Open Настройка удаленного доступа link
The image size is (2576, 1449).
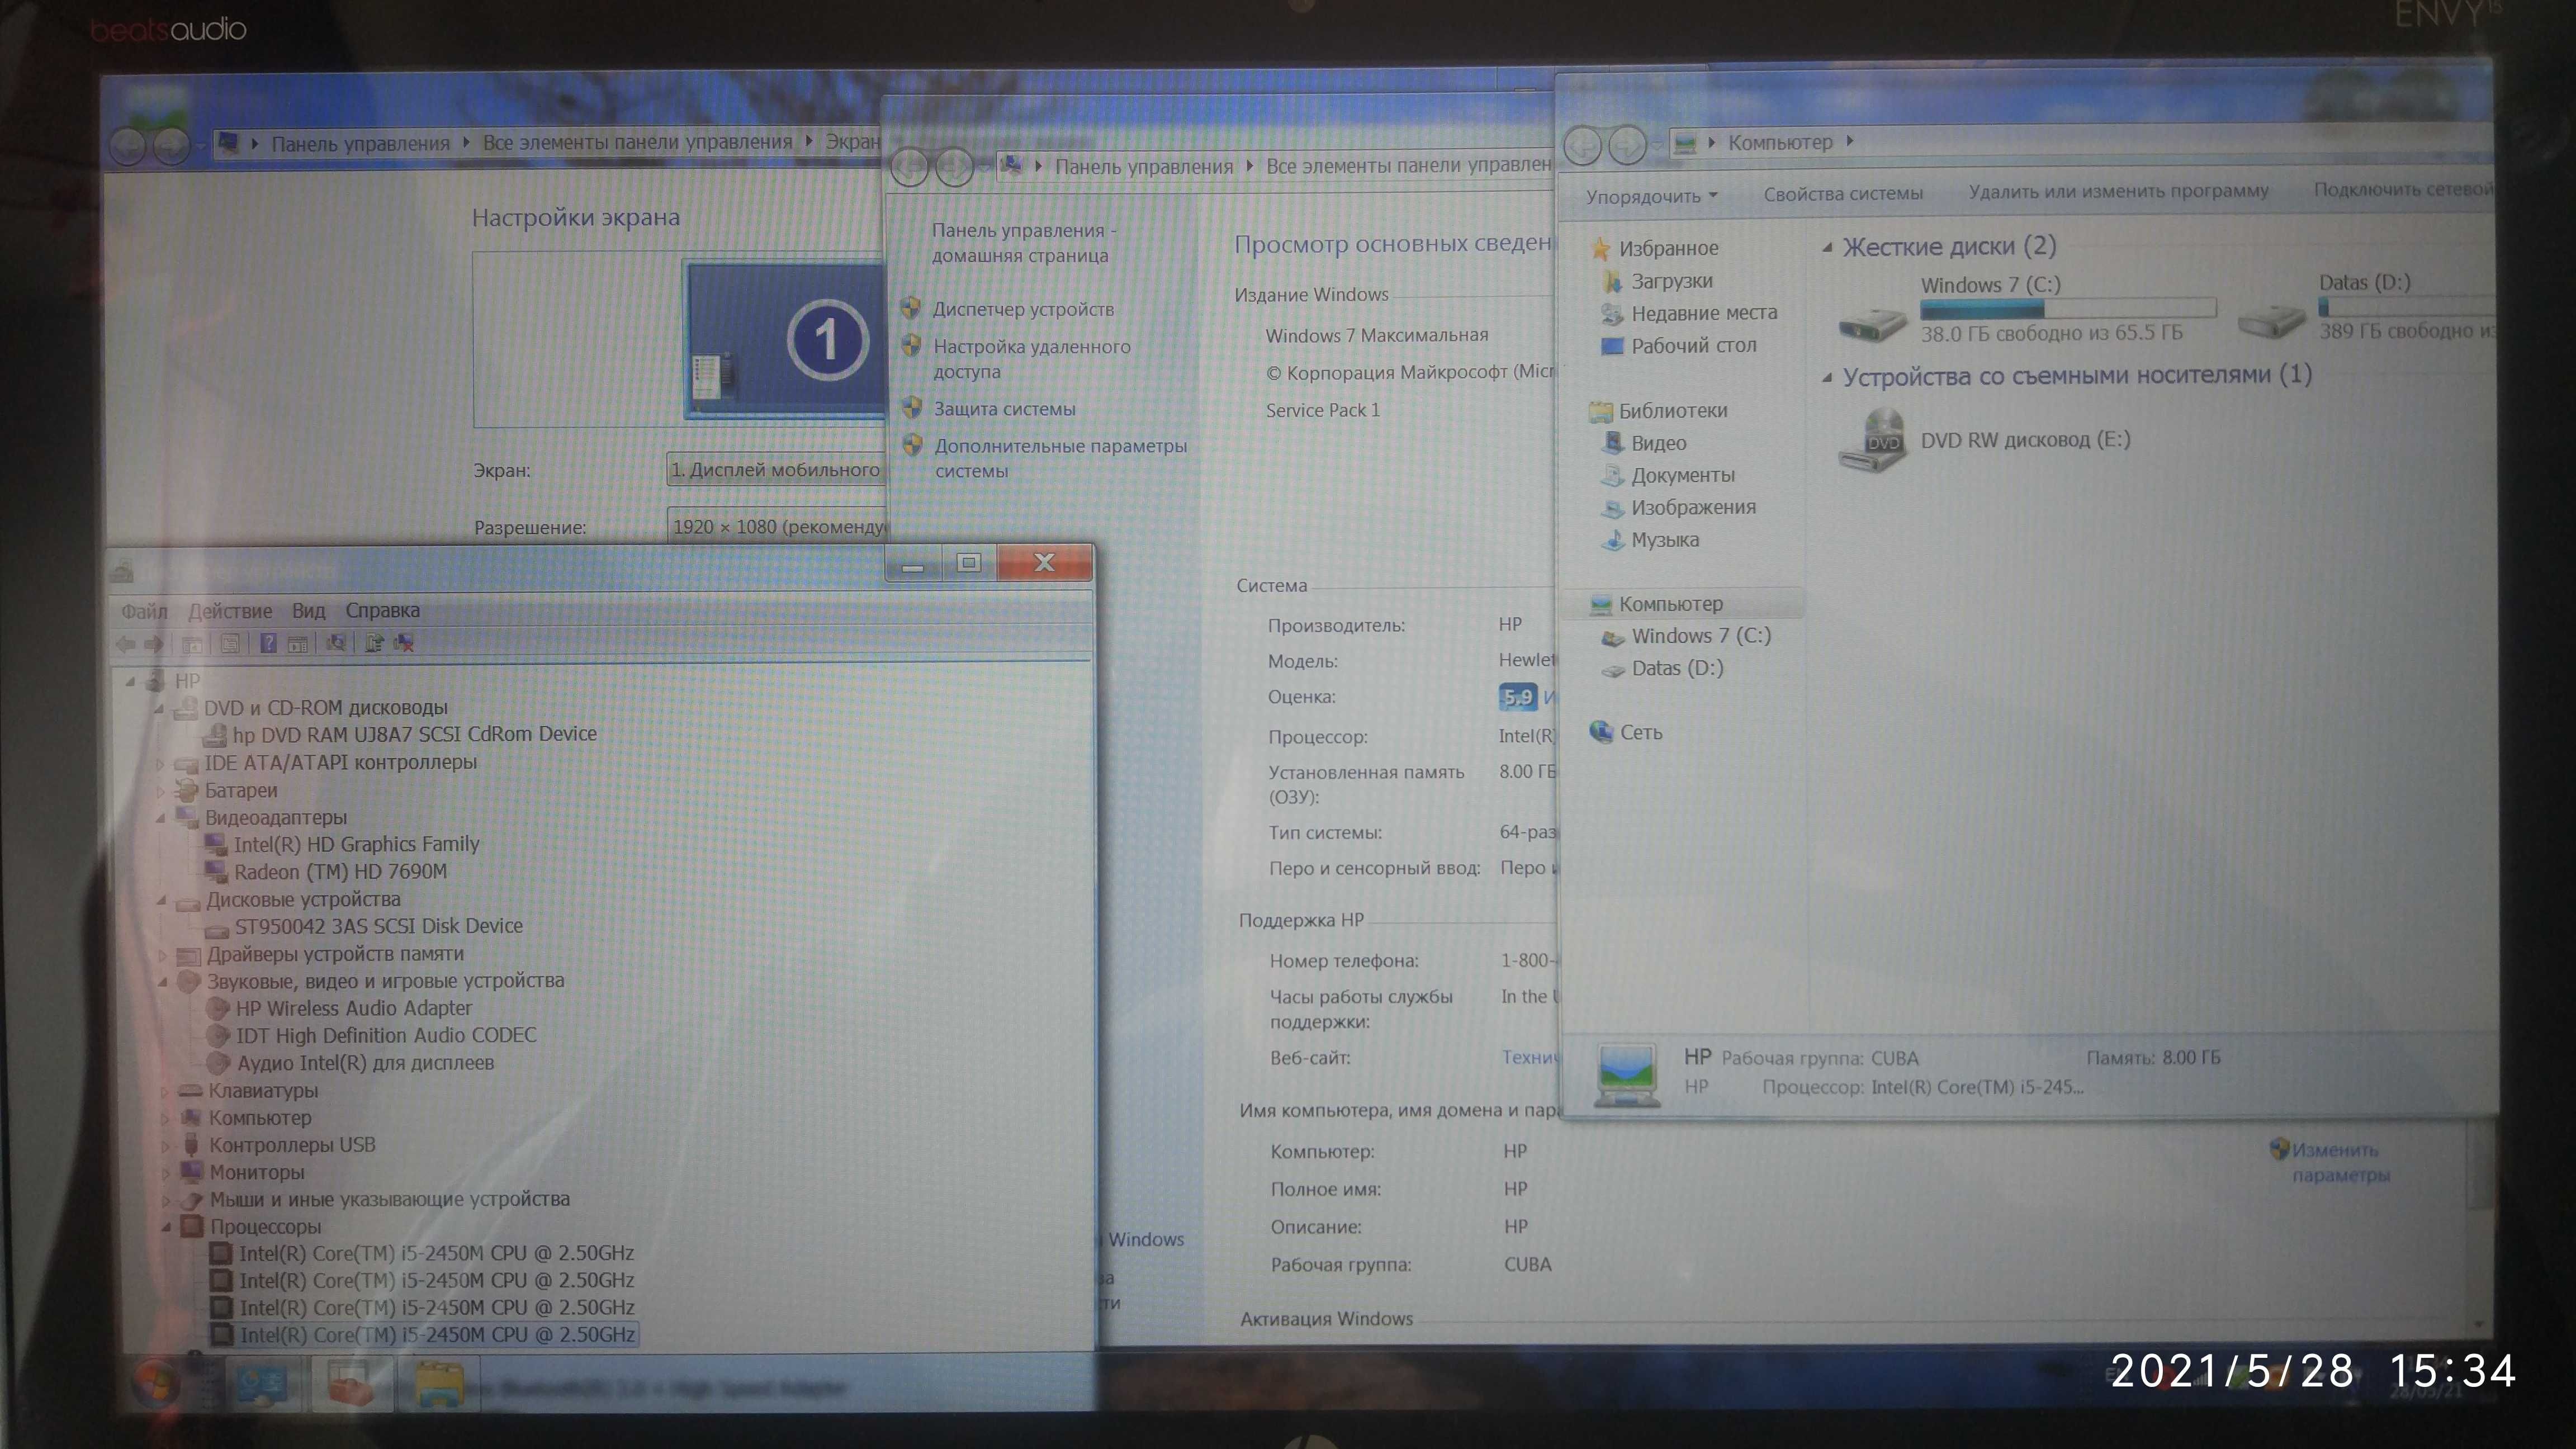[x=1031, y=358]
